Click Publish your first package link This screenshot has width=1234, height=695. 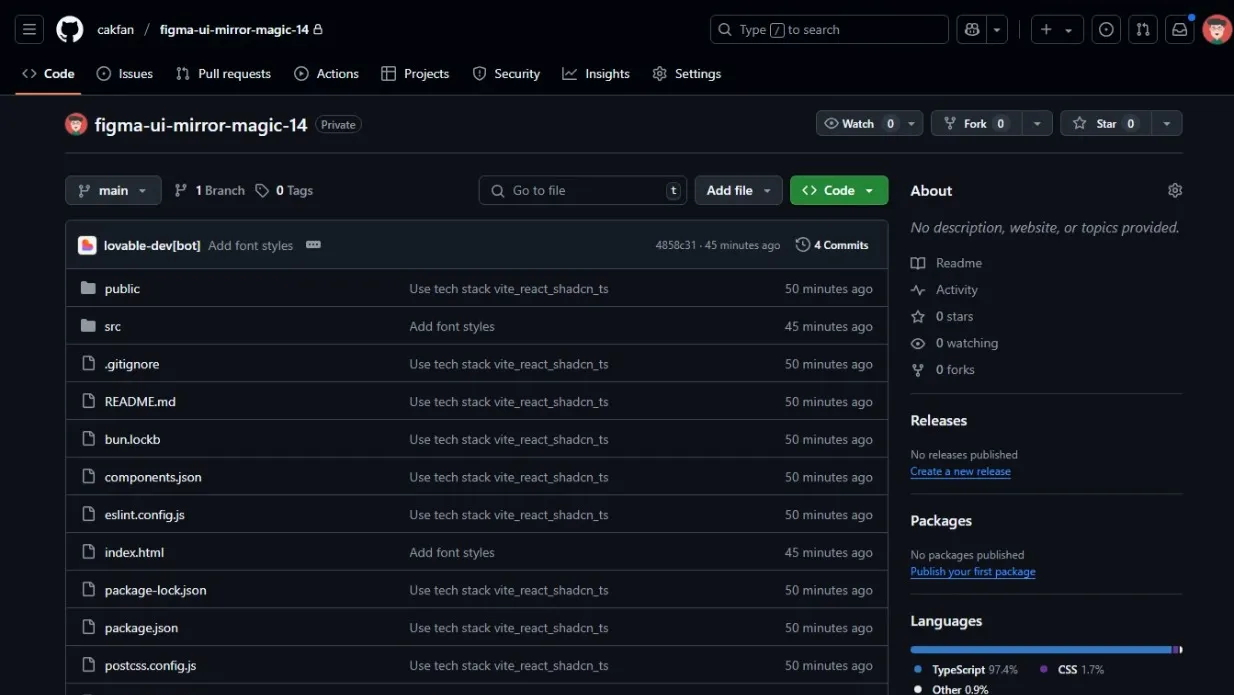(973, 572)
